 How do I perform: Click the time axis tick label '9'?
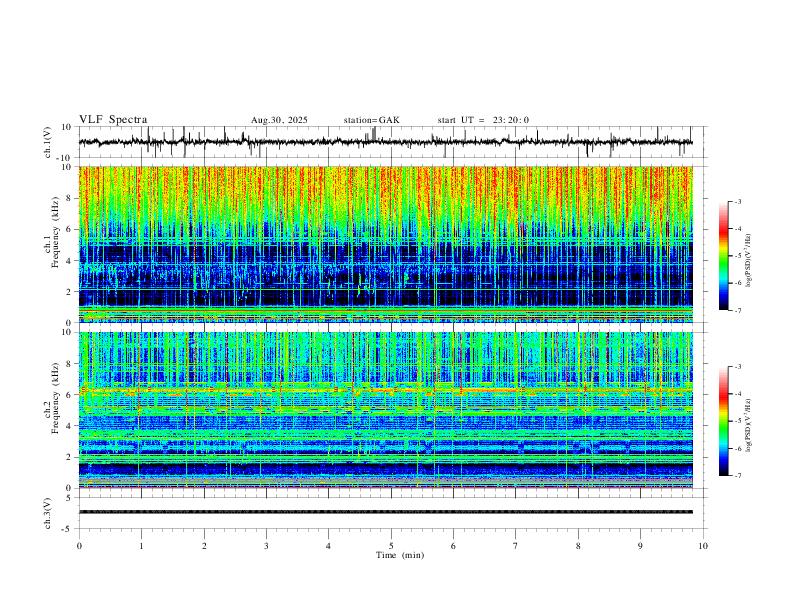[x=640, y=546]
